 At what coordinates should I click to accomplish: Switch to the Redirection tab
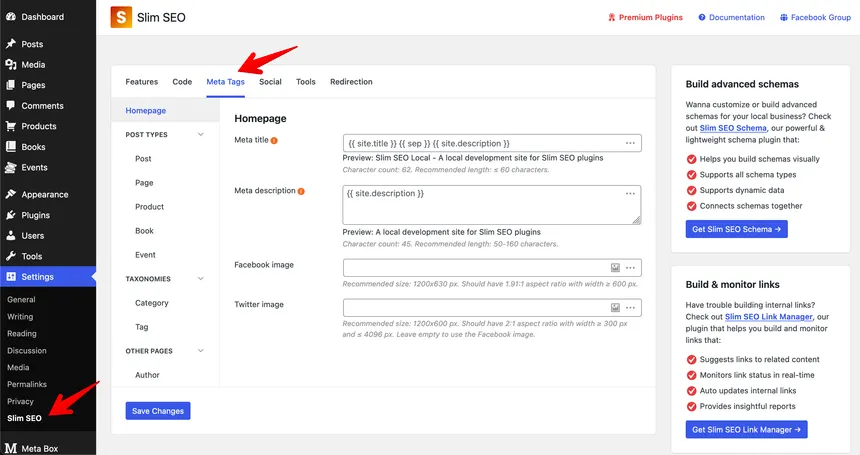351,82
